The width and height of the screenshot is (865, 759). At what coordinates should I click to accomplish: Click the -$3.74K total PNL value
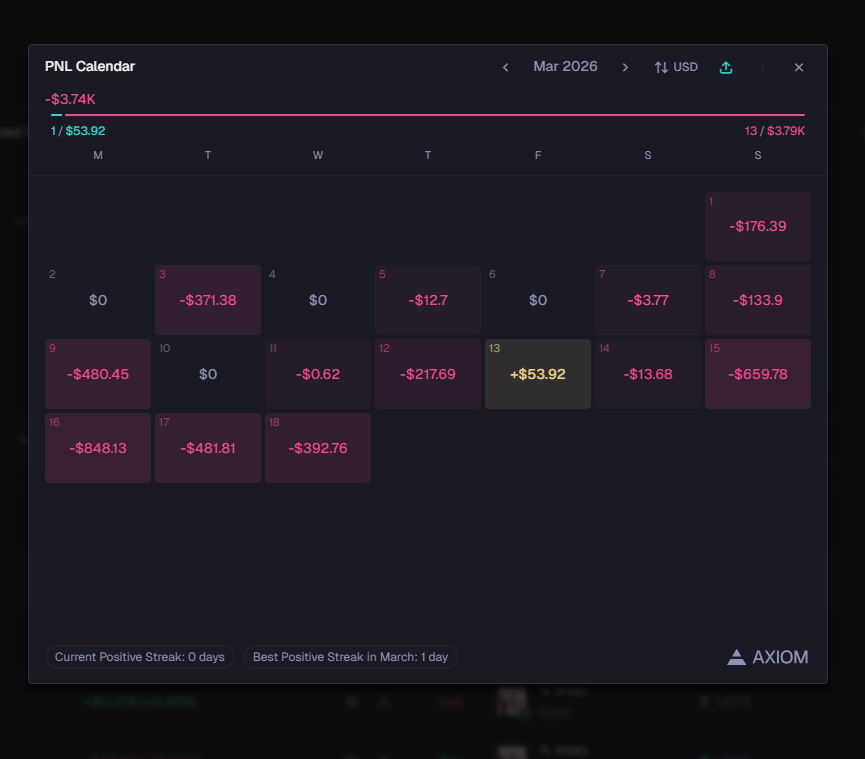(70, 99)
